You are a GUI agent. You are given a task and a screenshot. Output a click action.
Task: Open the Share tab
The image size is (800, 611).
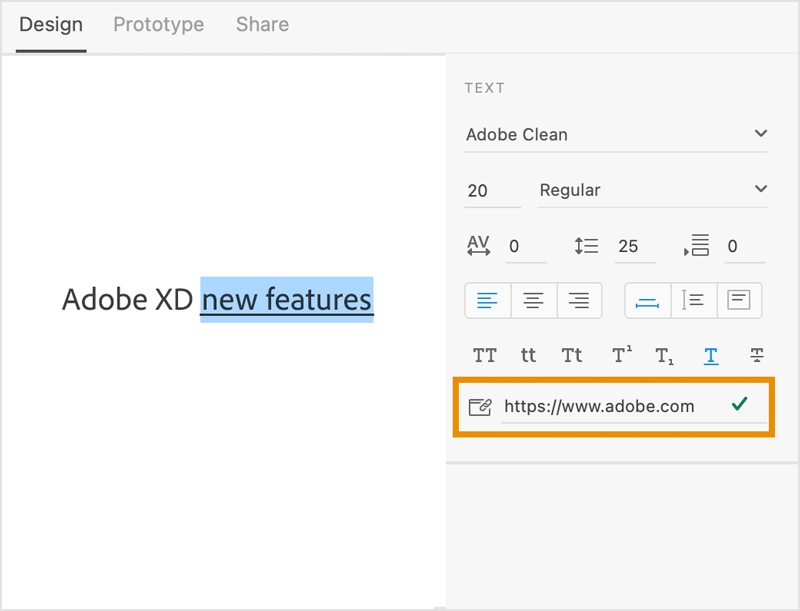pos(261,25)
